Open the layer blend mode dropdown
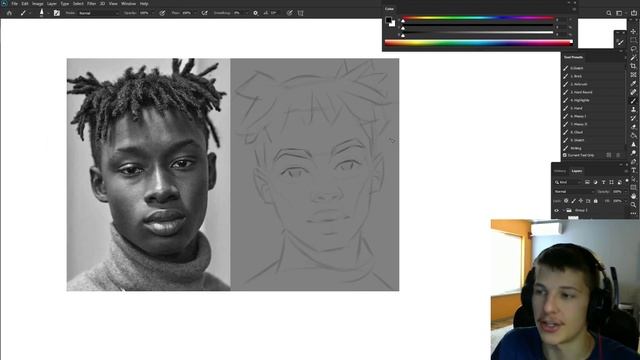This screenshot has width=640, height=360. pos(573,191)
